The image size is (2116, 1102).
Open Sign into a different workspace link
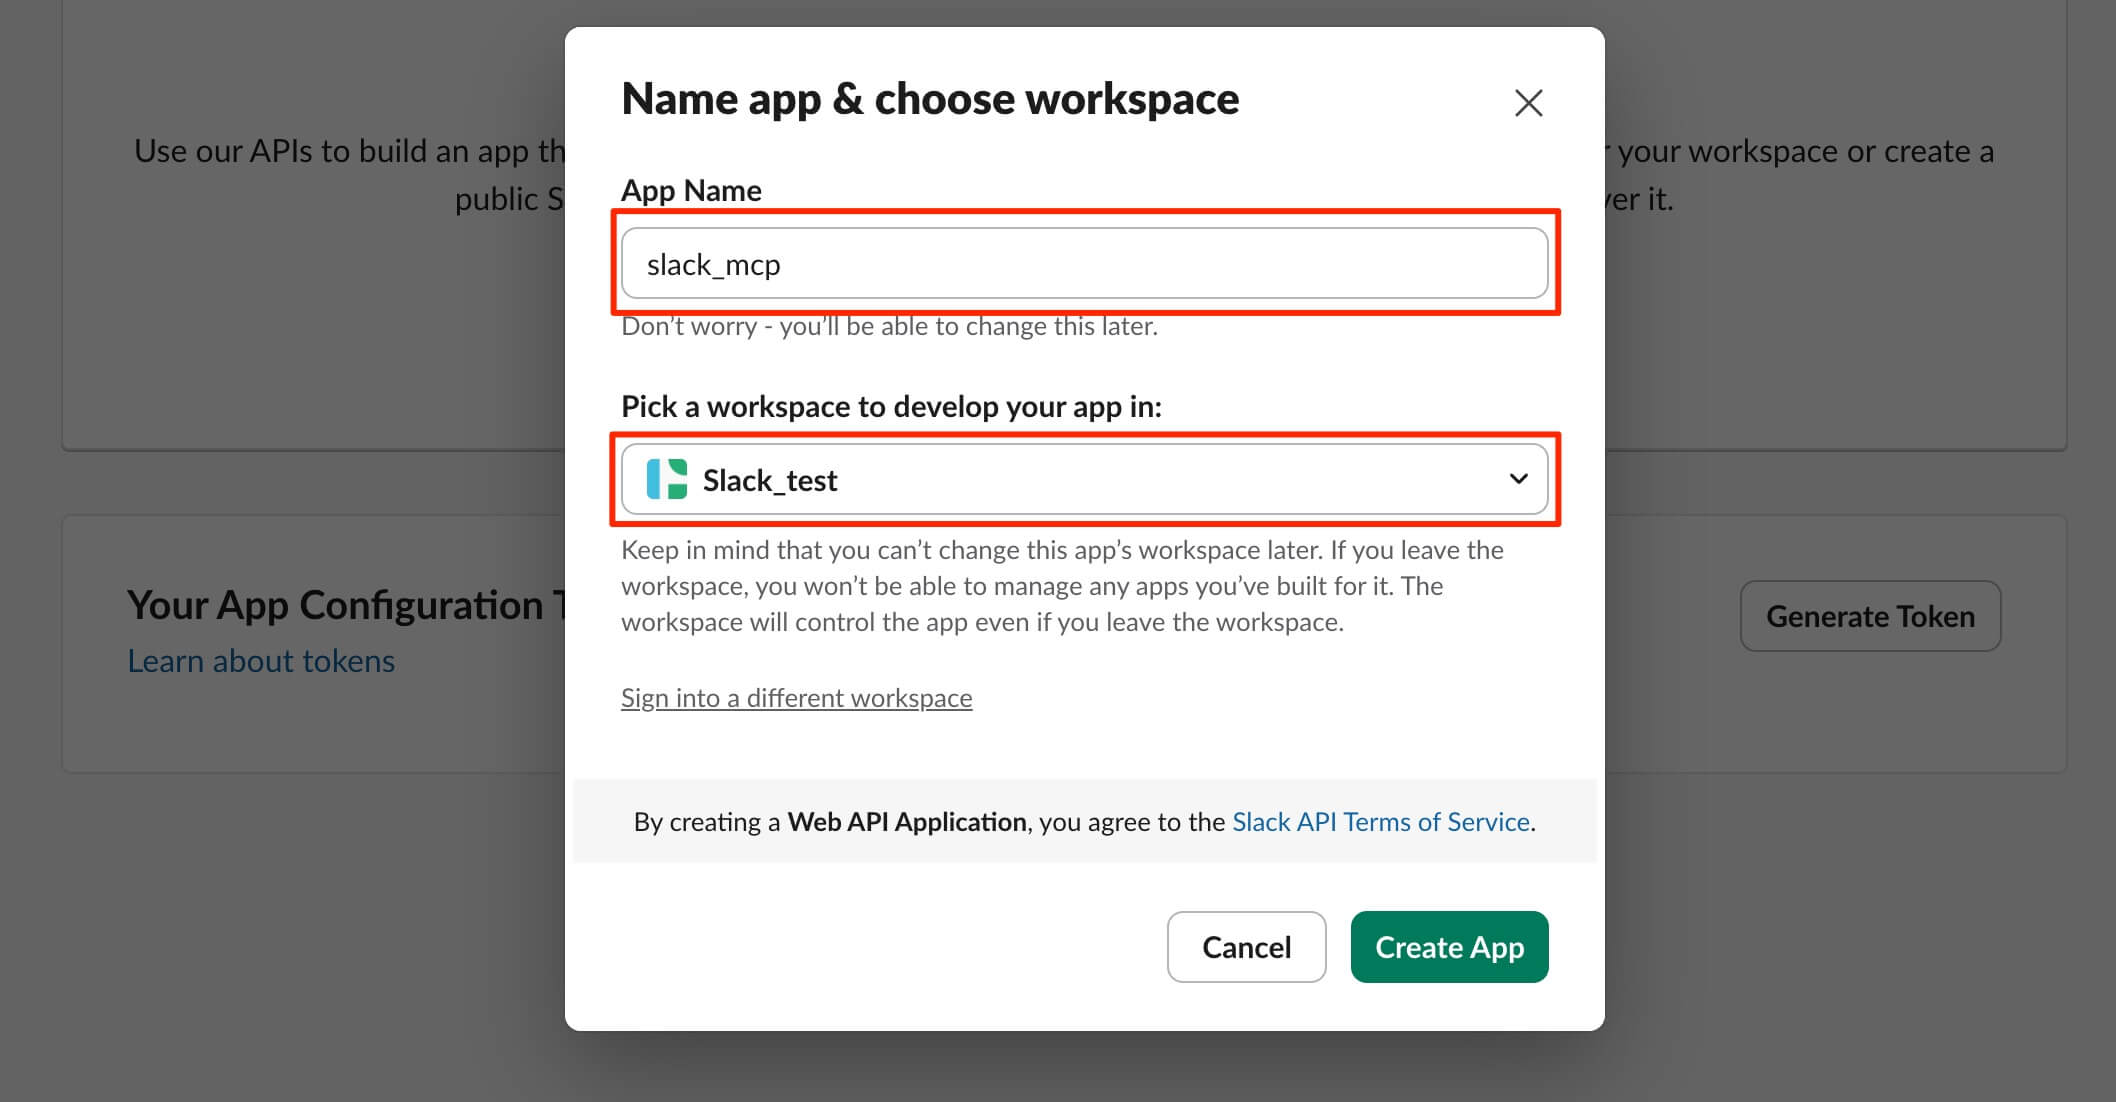point(796,698)
